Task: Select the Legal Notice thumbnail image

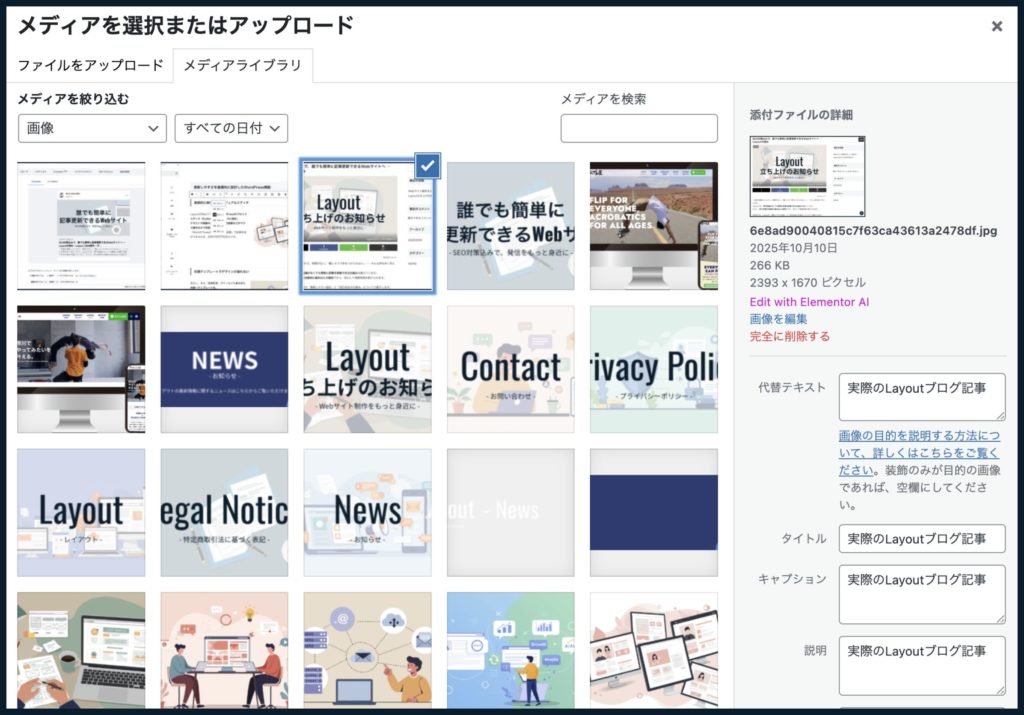Action: 224,512
